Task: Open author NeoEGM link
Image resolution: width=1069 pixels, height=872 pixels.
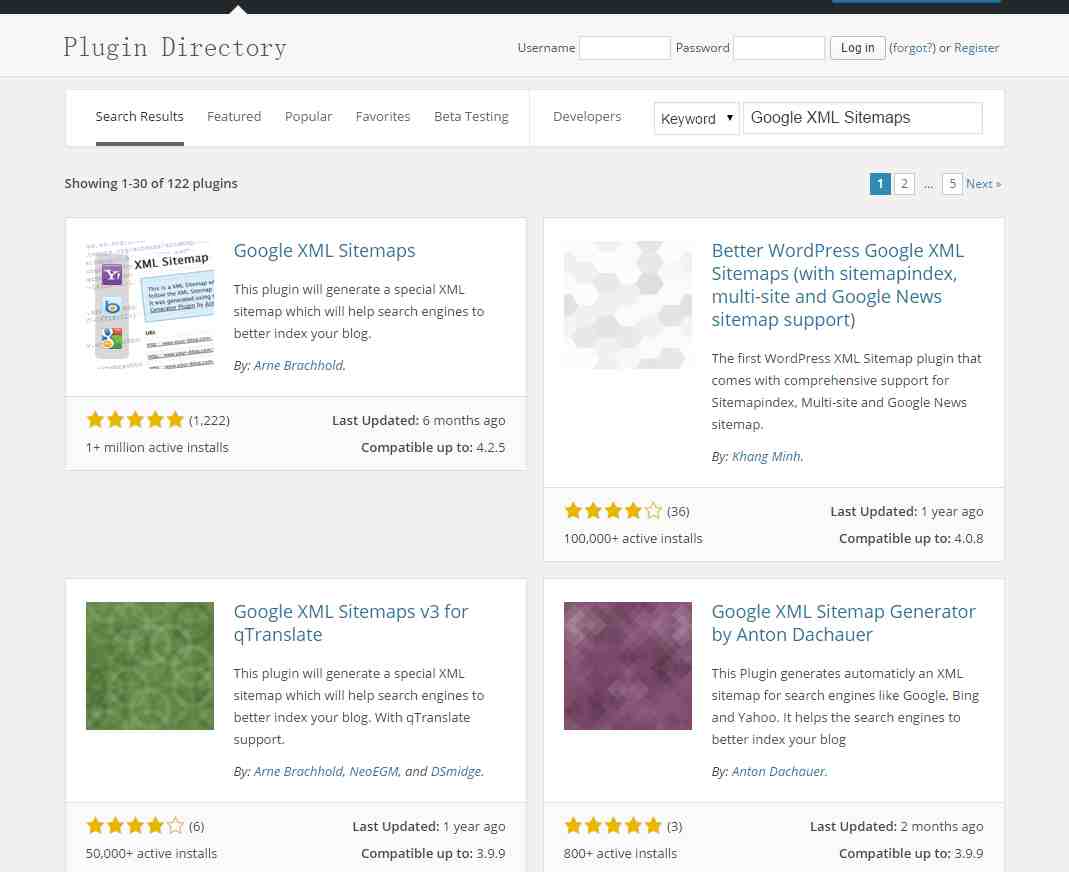Action: click(x=374, y=771)
